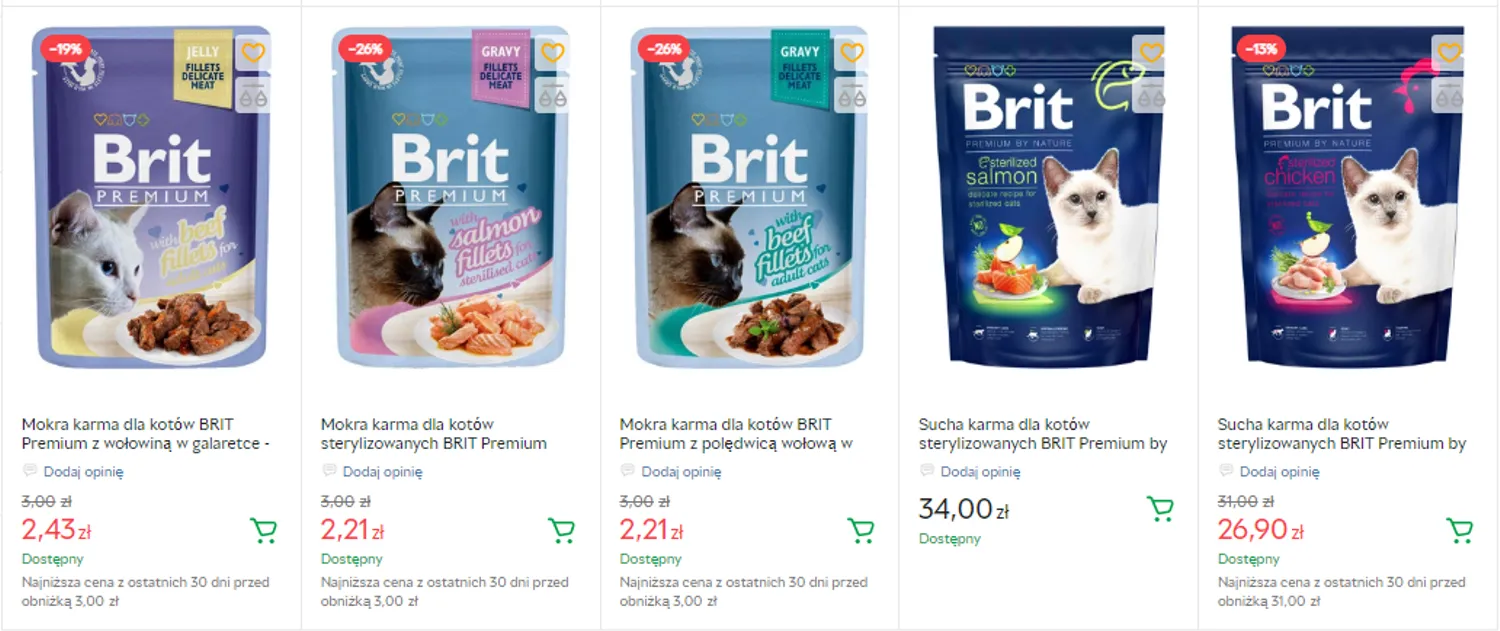Open the Brit salmon fillets gravy pouch image
Screen dimensions: 1500x631
click(x=450, y=200)
